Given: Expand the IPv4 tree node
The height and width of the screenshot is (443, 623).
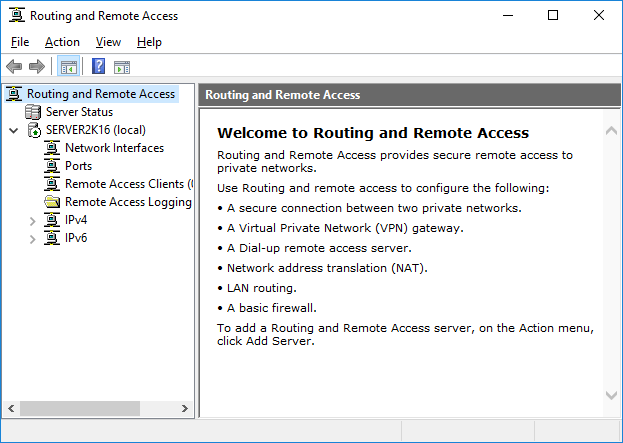Looking at the screenshot, I should click(x=33, y=221).
